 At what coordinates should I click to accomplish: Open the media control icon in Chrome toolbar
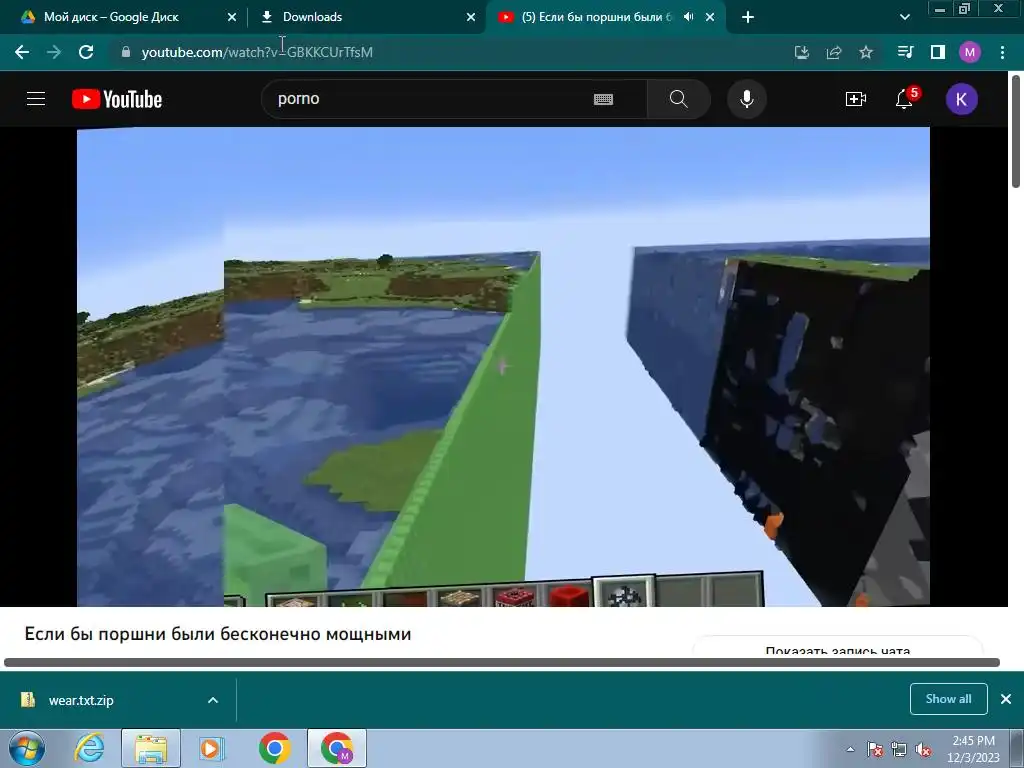pos(905,52)
